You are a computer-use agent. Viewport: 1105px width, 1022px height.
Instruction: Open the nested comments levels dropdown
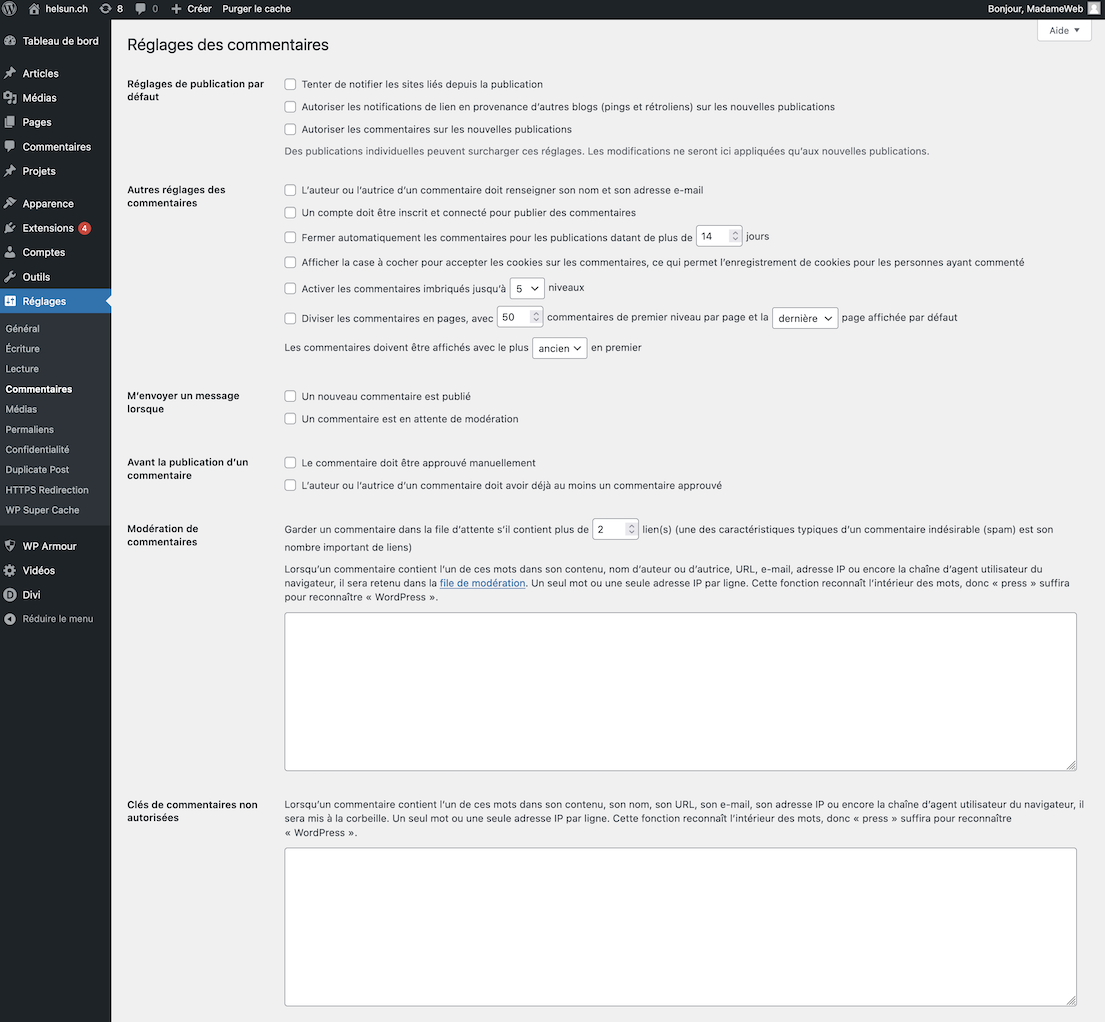click(x=527, y=288)
